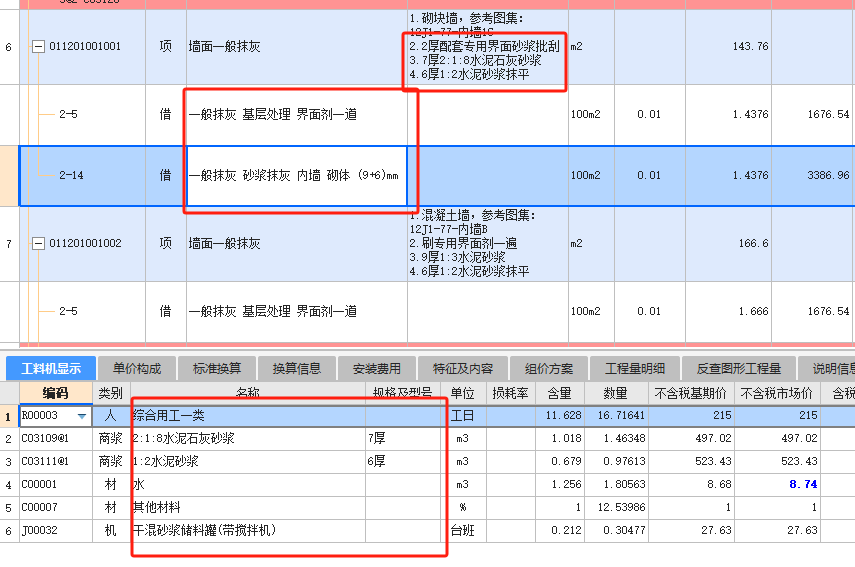Switch to the 安装费用 tab
This screenshot has height=567, width=855.
(377, 369)
